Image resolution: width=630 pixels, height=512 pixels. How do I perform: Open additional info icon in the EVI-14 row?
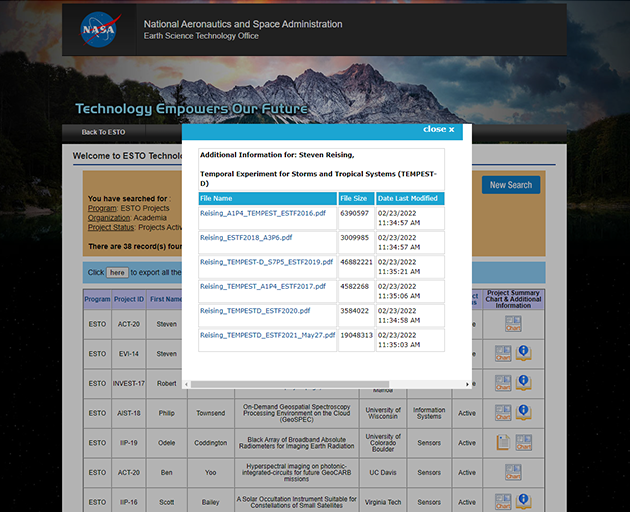[524, 353]
